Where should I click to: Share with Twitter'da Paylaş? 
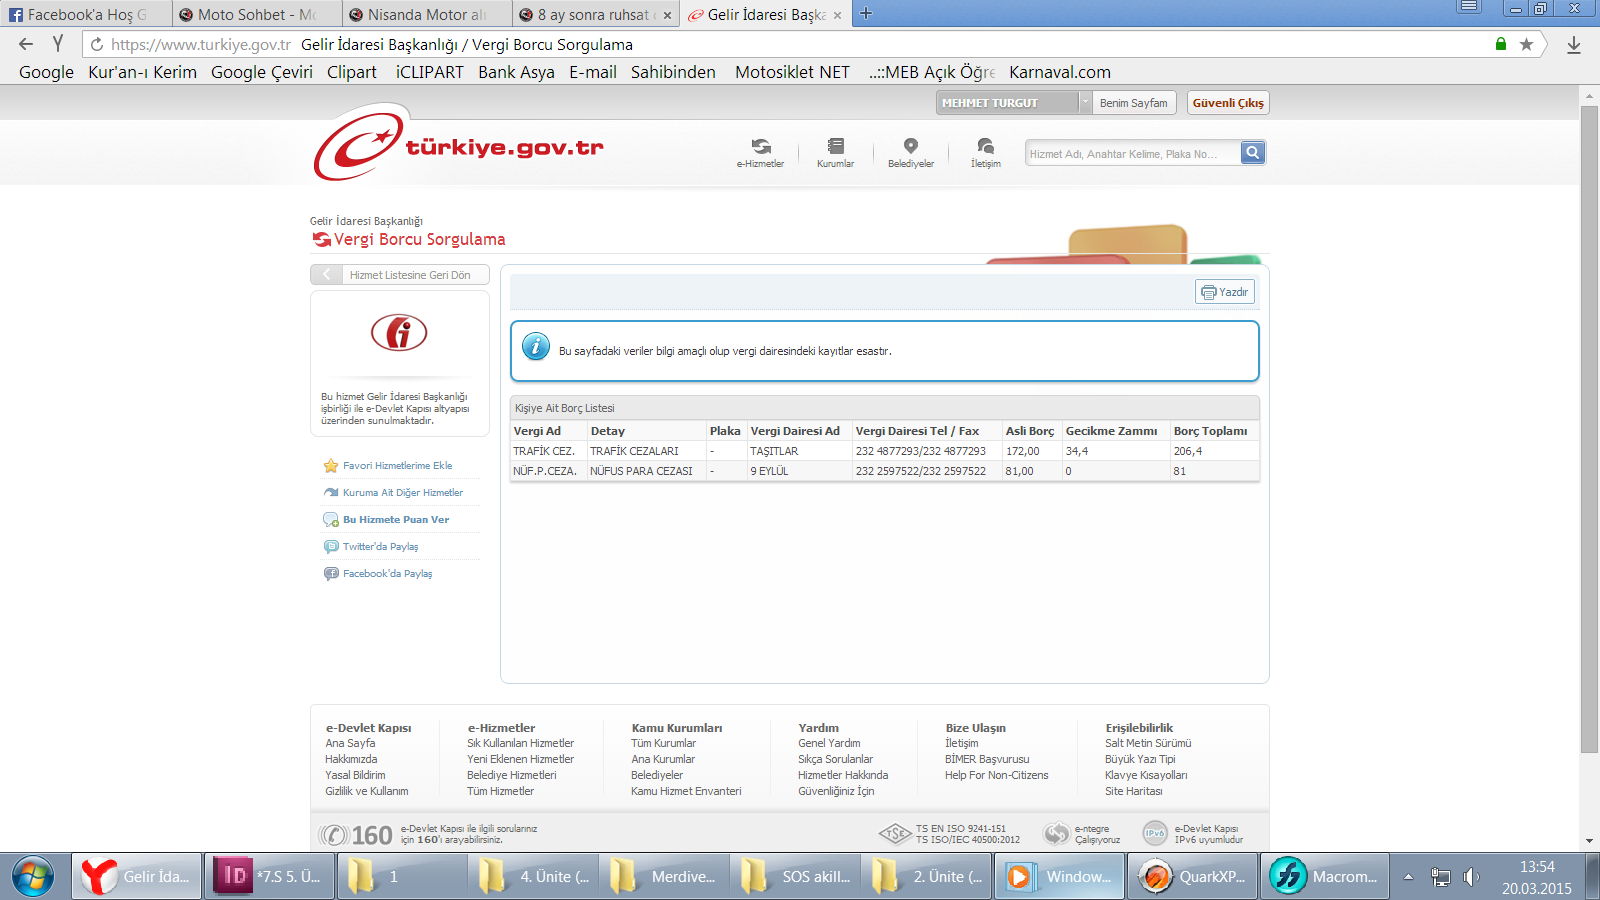point(380,547)
